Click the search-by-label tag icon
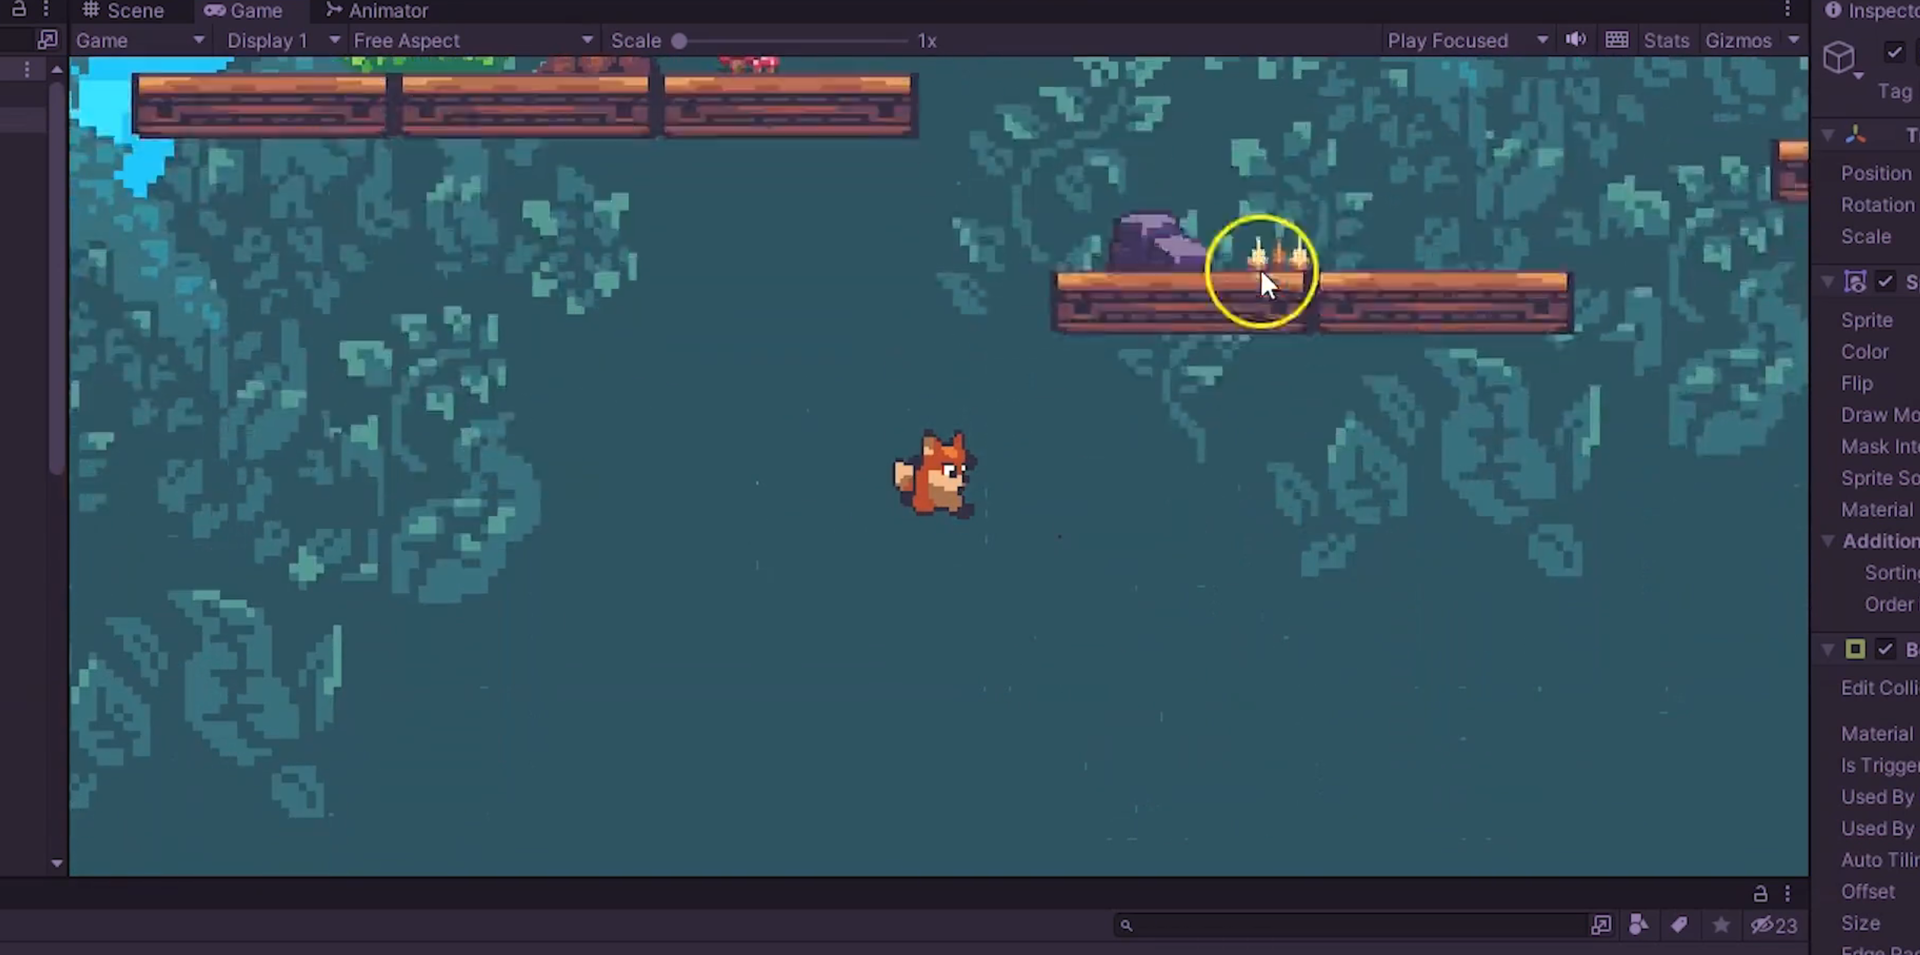 [x=1679, y=925]
